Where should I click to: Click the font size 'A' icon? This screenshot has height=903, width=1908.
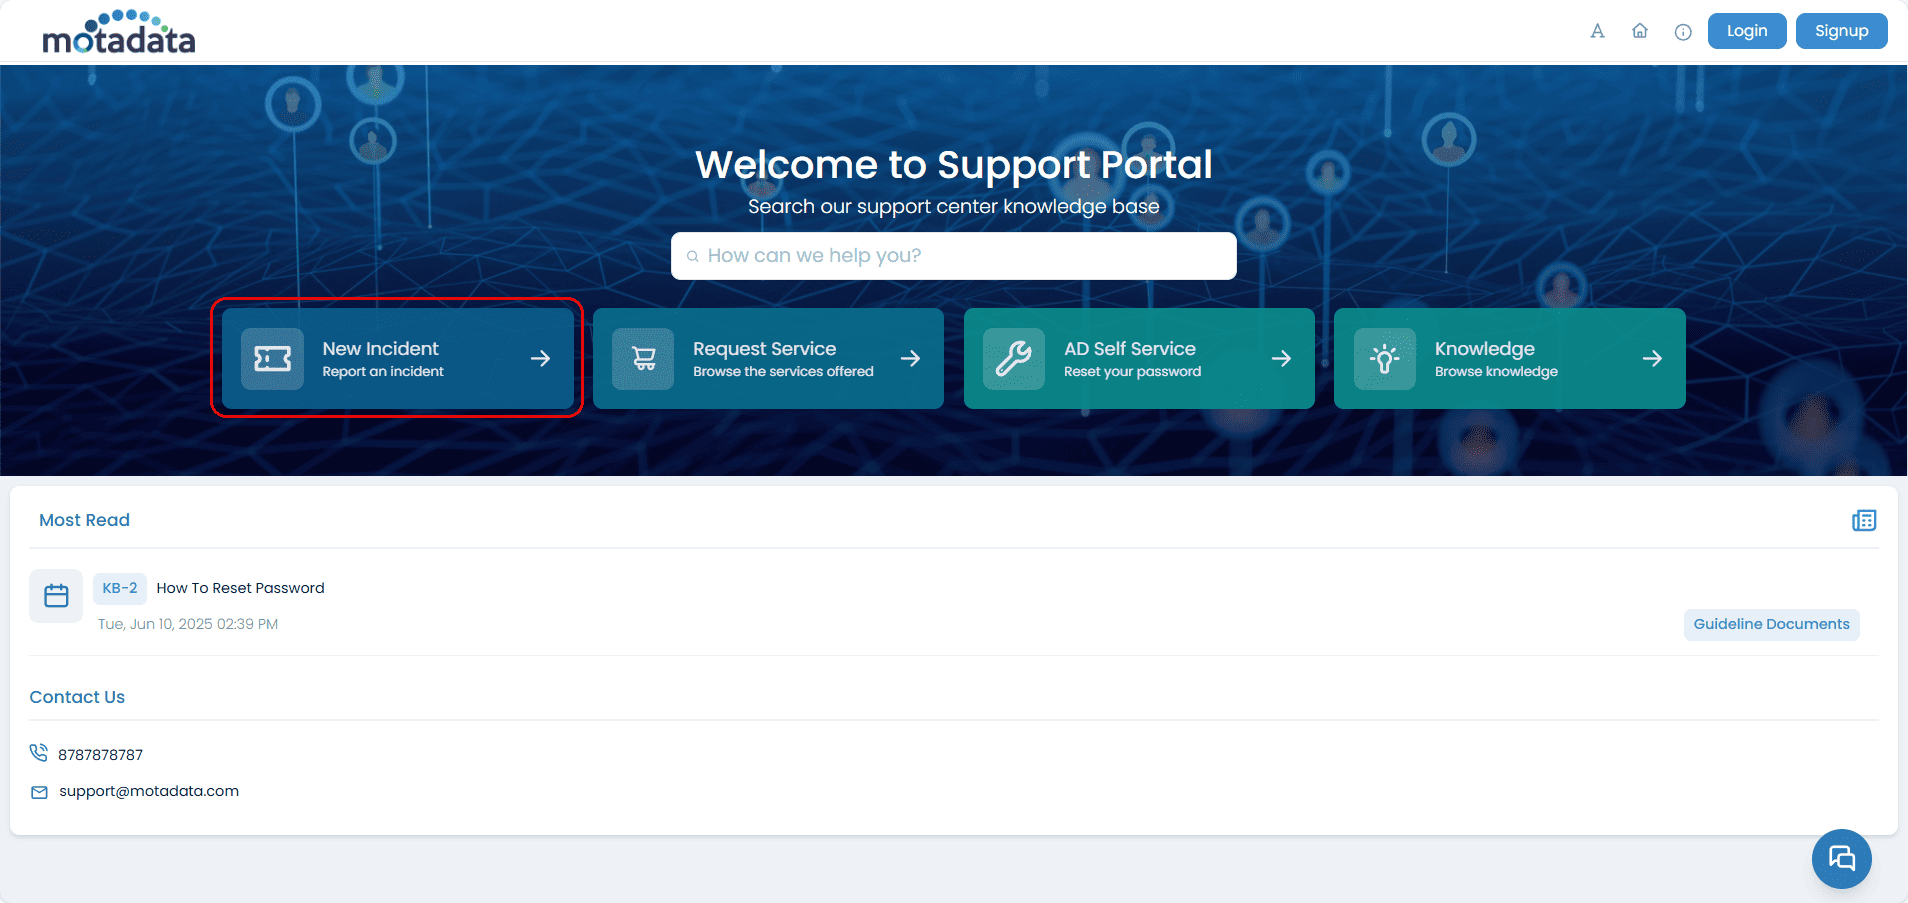pos(1597,31)
